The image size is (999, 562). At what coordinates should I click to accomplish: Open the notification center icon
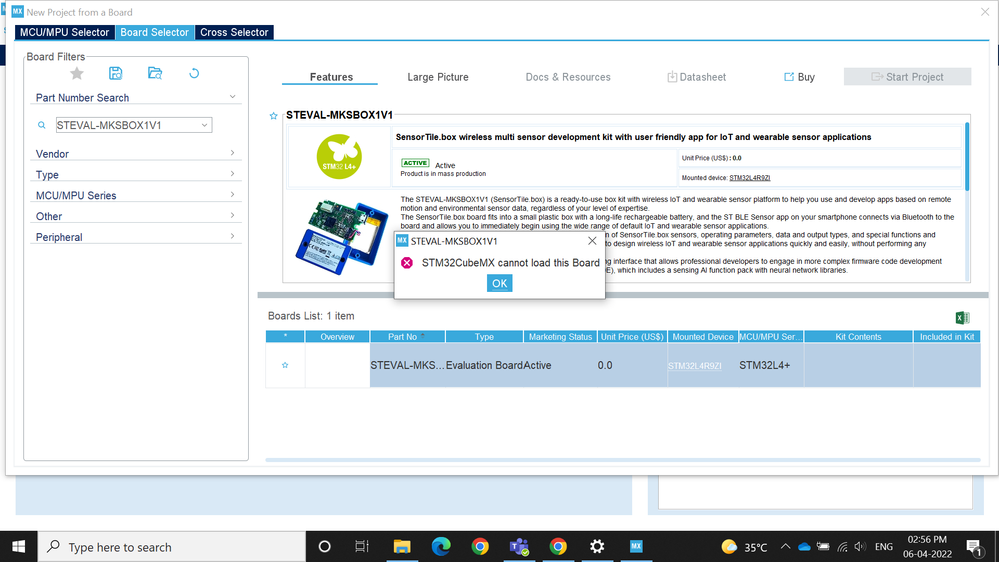point(974,547)
